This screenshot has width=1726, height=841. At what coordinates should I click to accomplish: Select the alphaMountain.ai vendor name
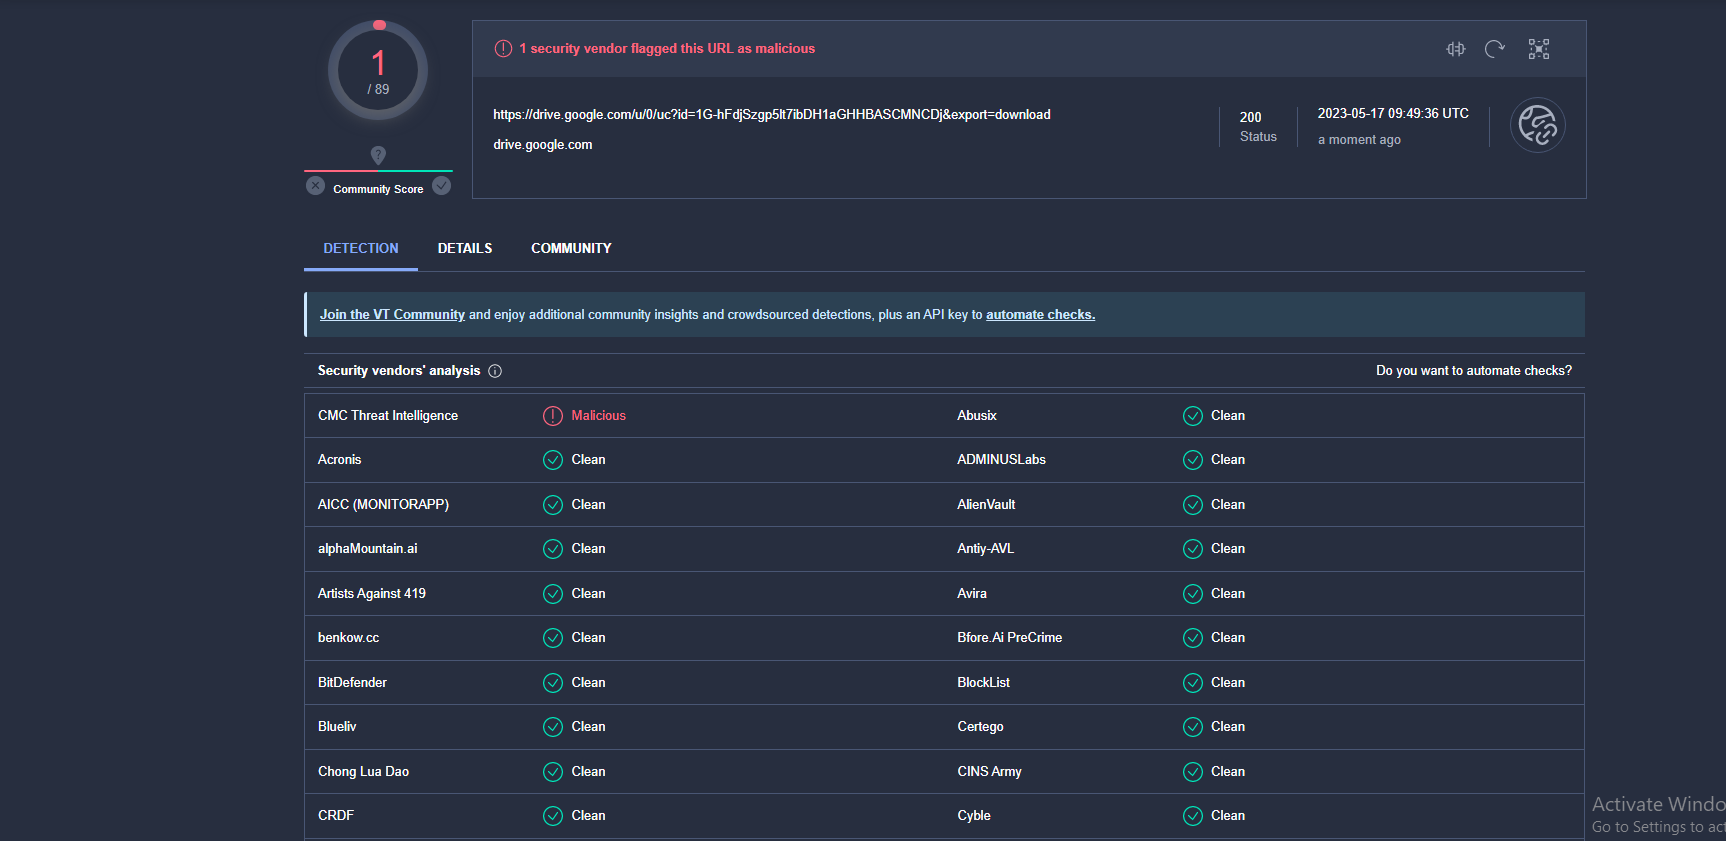(368, 549)
